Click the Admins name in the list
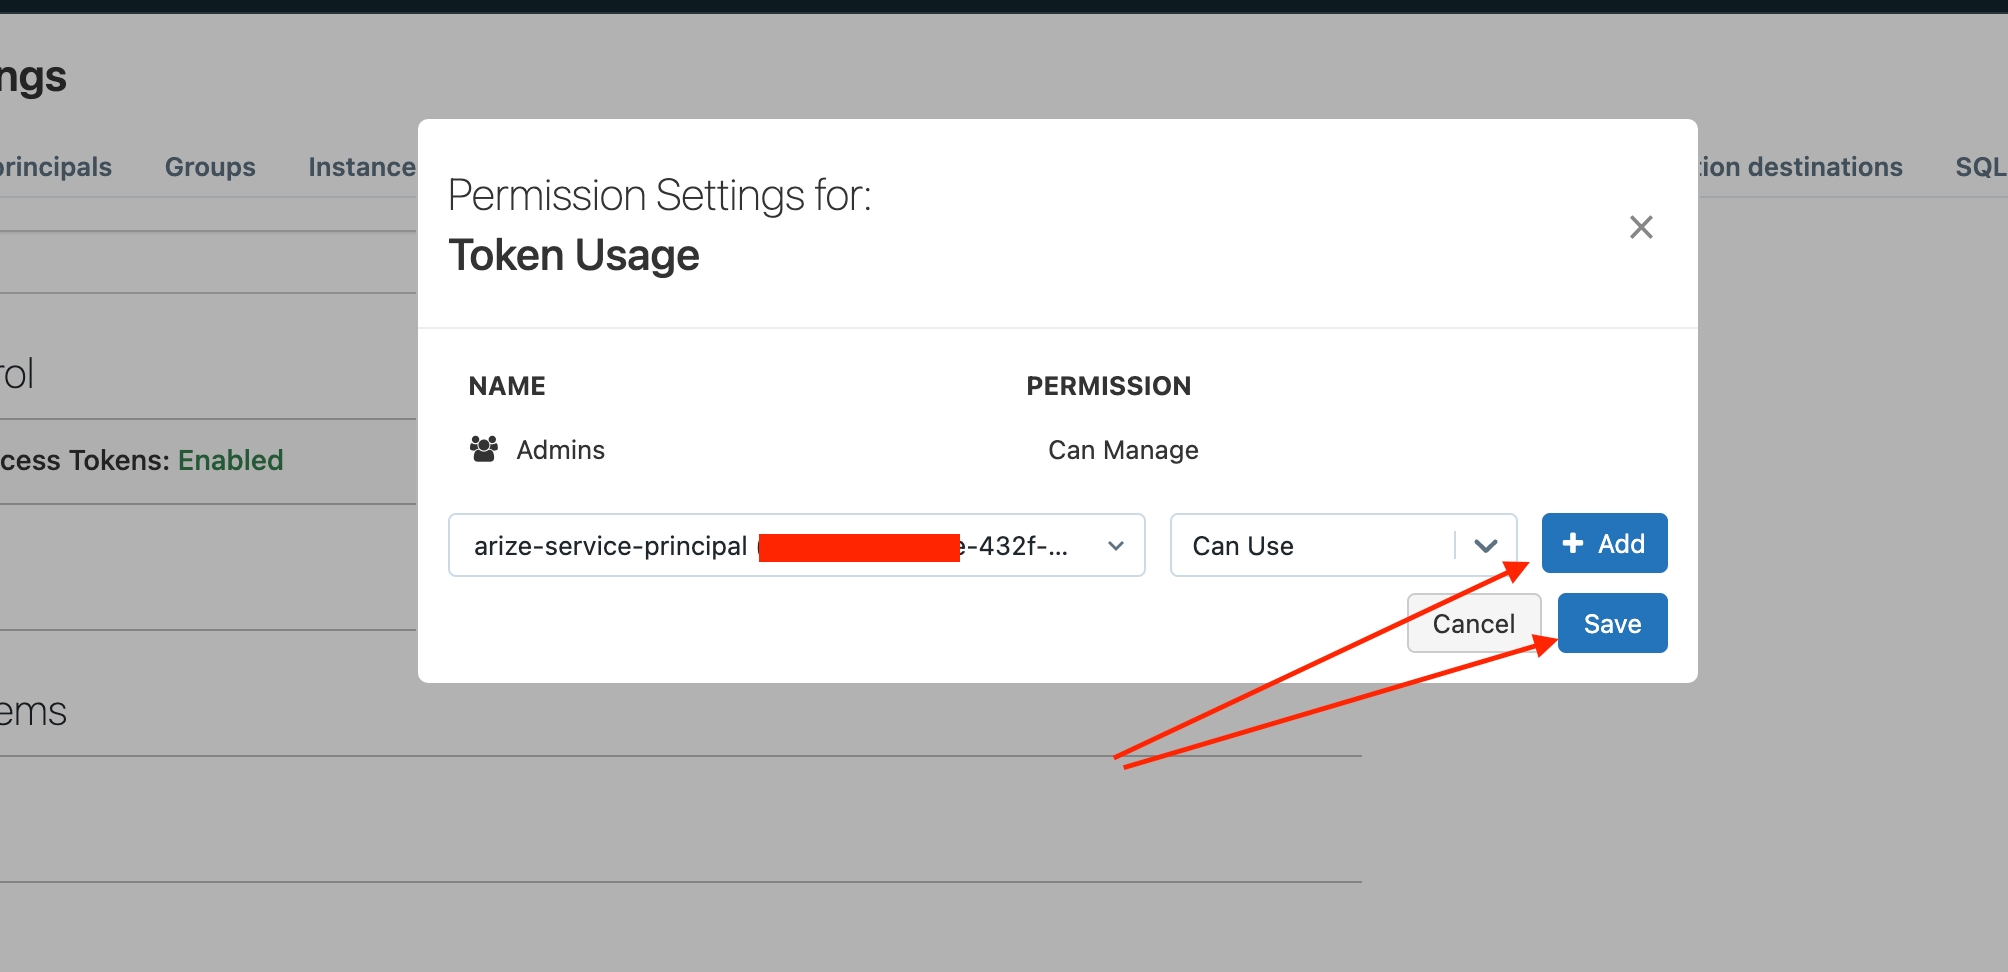Viewport: 2008px width, 972px height. coord(560,450)
